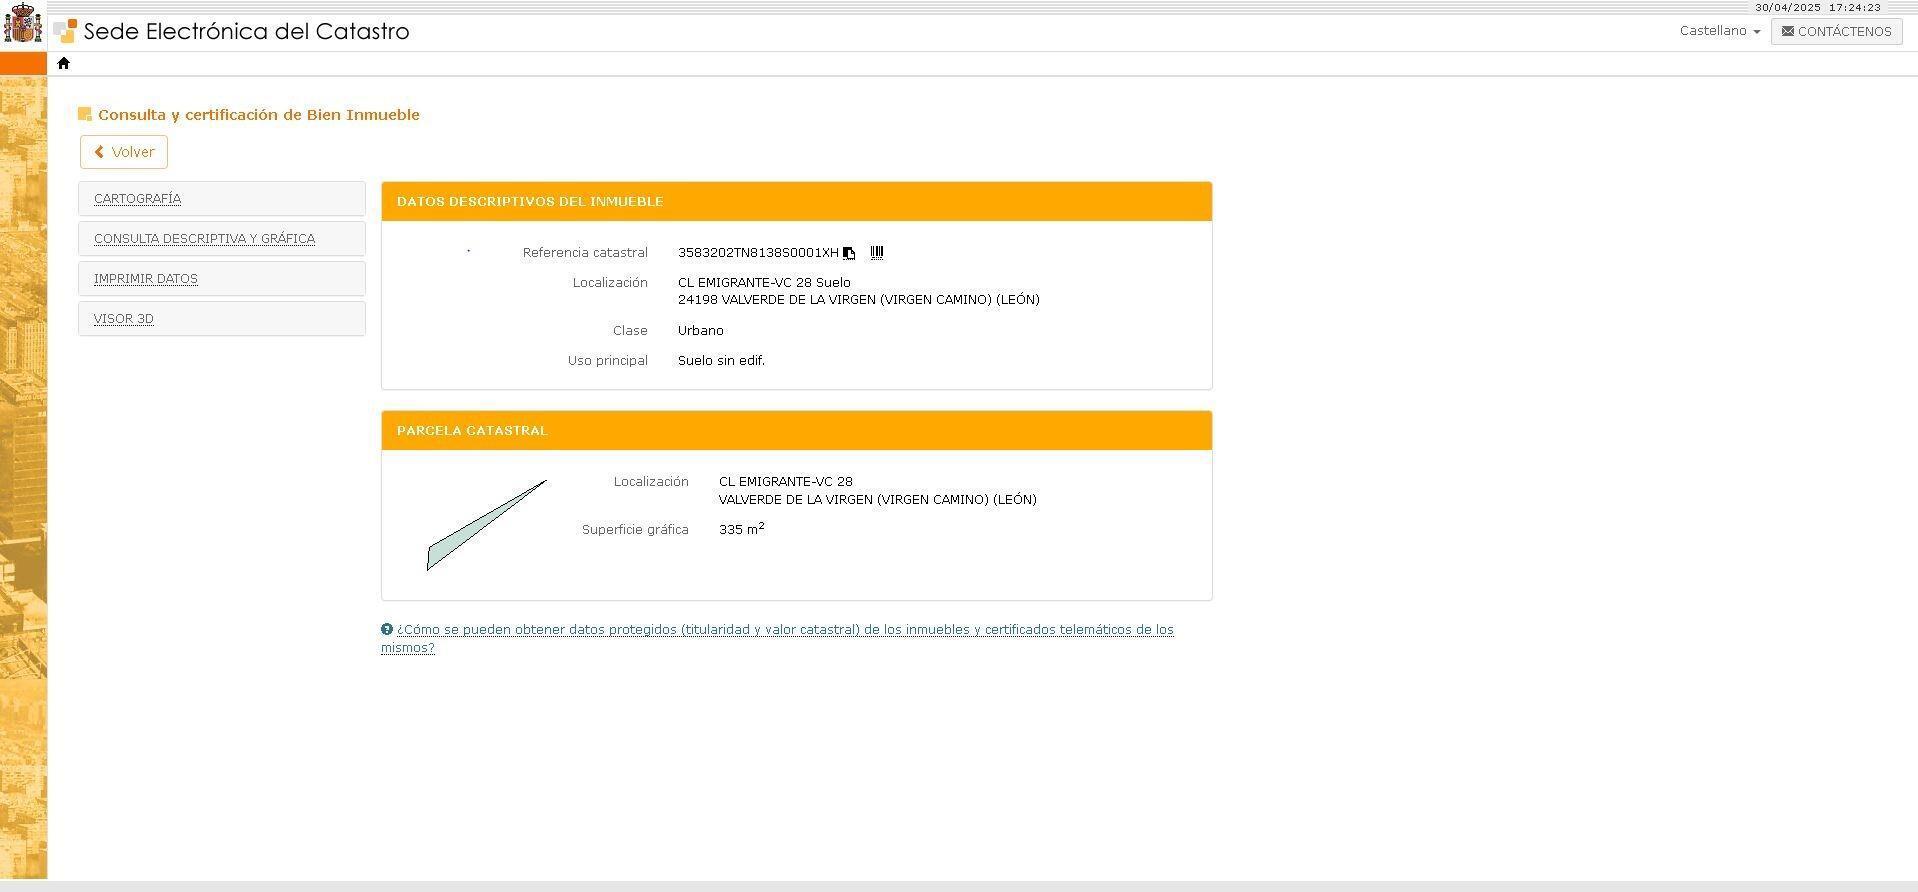Click the Sede Electrónica del Catastro title
The height and width of the screenshot is (892, 1918).
point(246,31)
